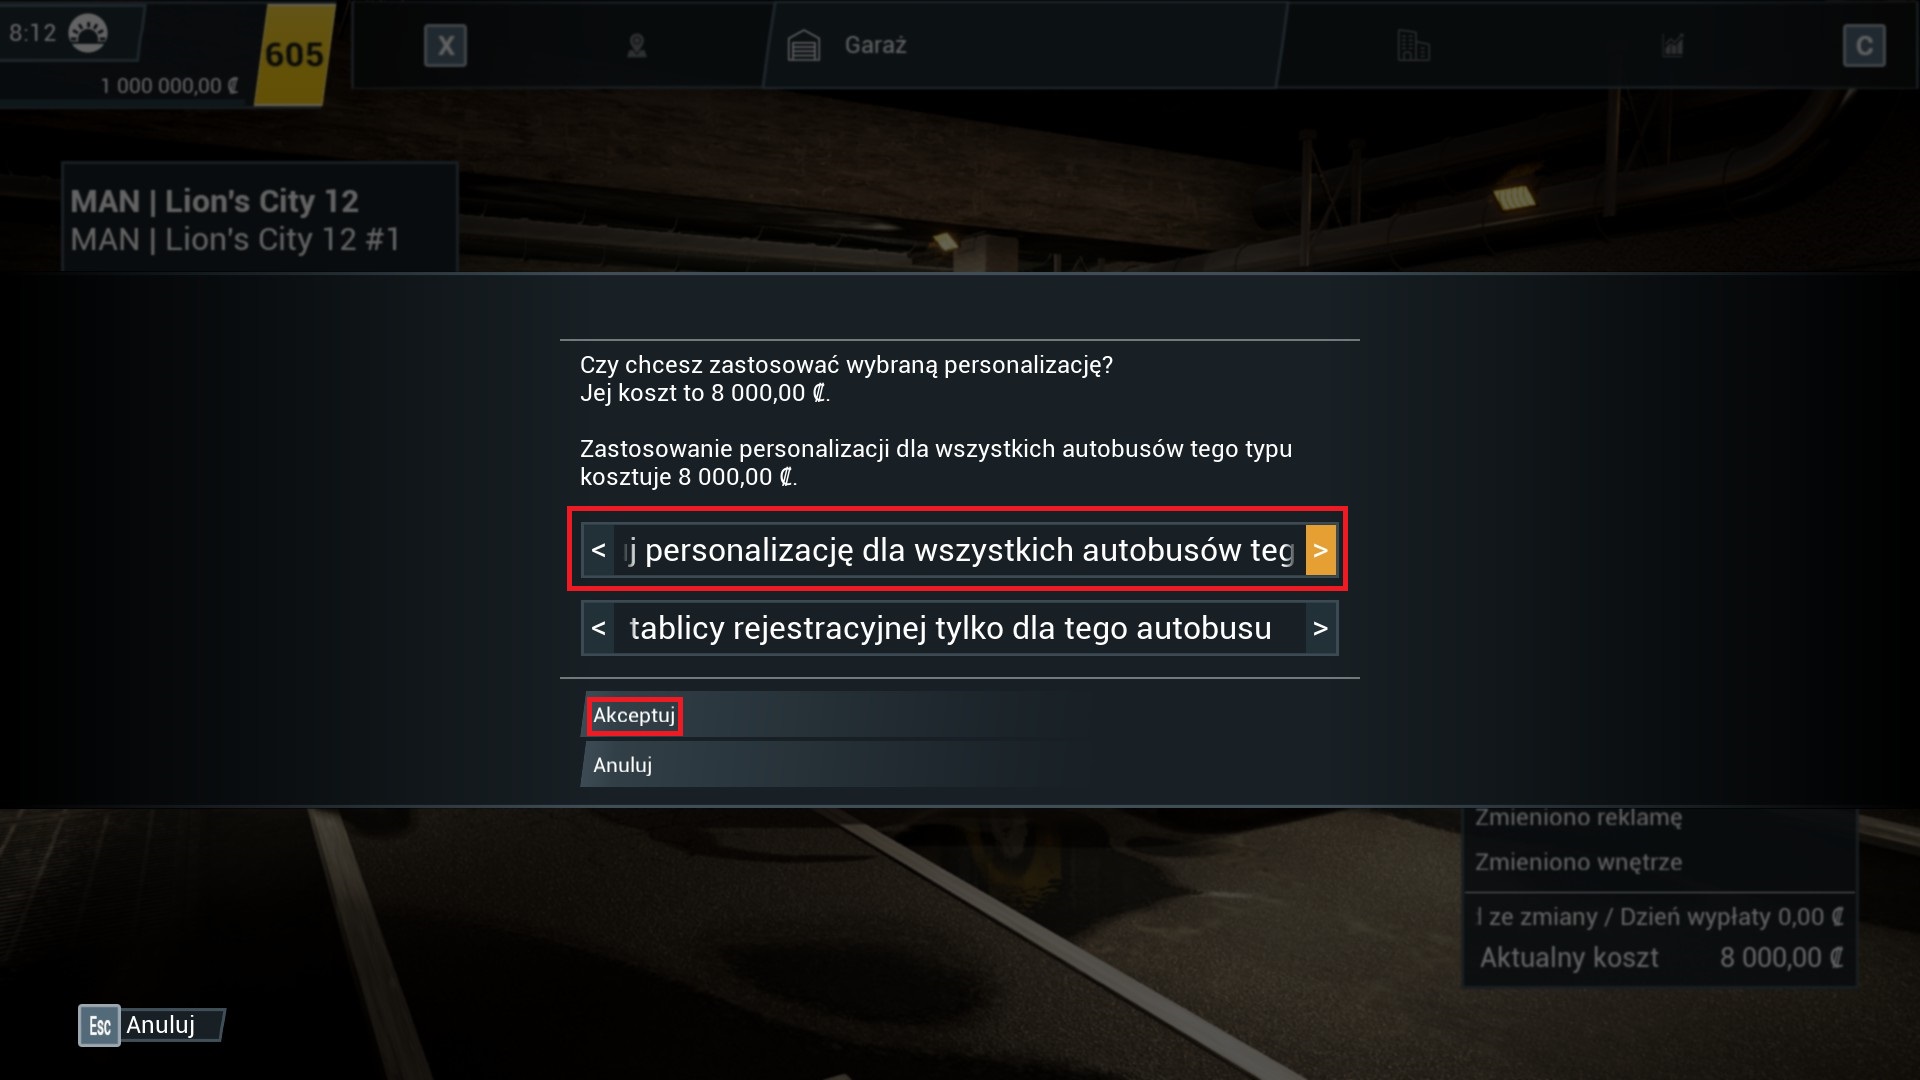Screen dimensions: 1920x1080
Task: Click left arrow on personalization option selector
Action: [598, 550]
